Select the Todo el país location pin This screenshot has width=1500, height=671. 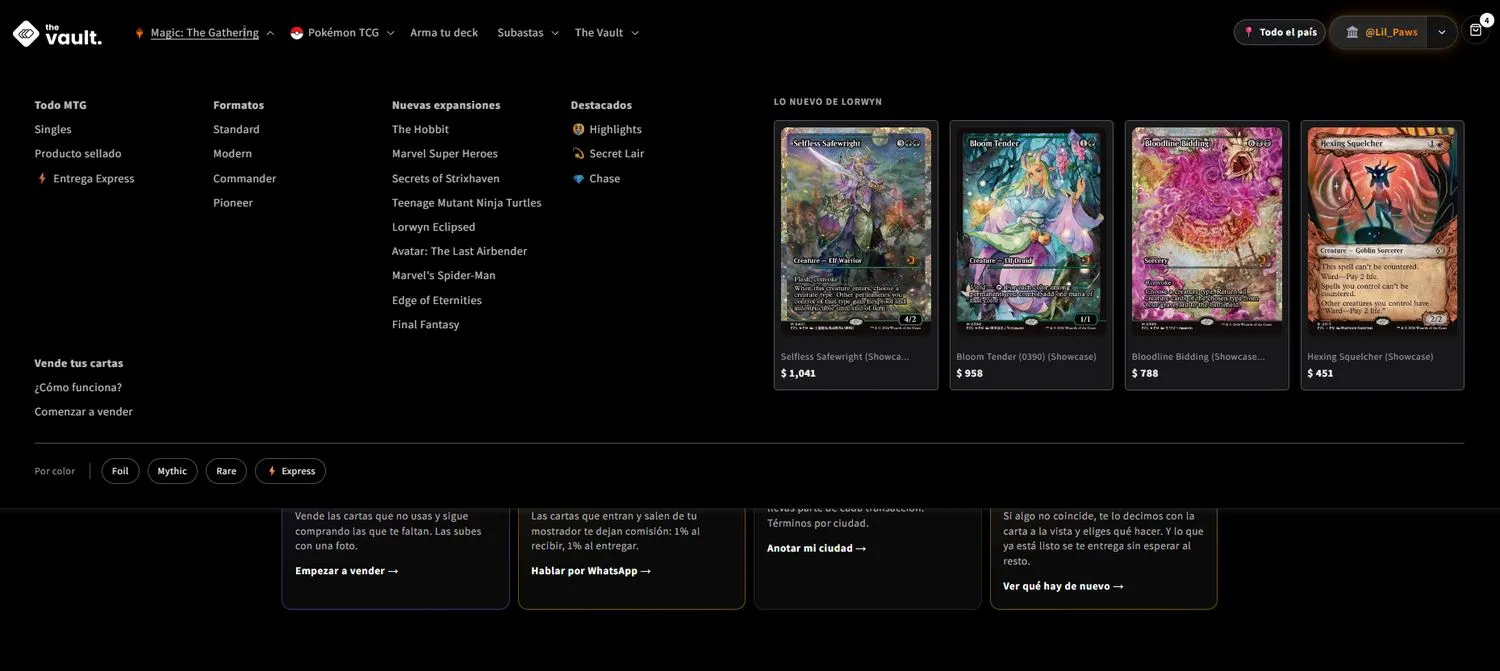[x=1248, y=32]
